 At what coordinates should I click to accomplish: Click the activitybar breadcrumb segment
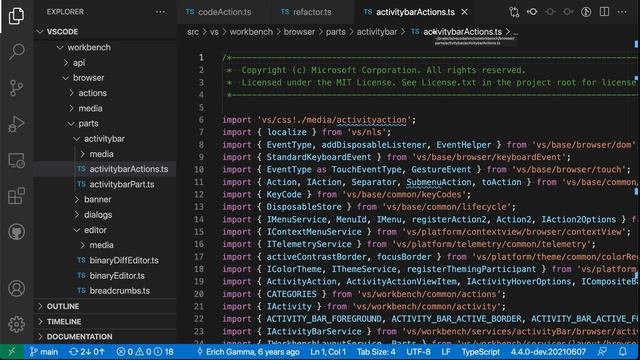click(x=376, y=31)
